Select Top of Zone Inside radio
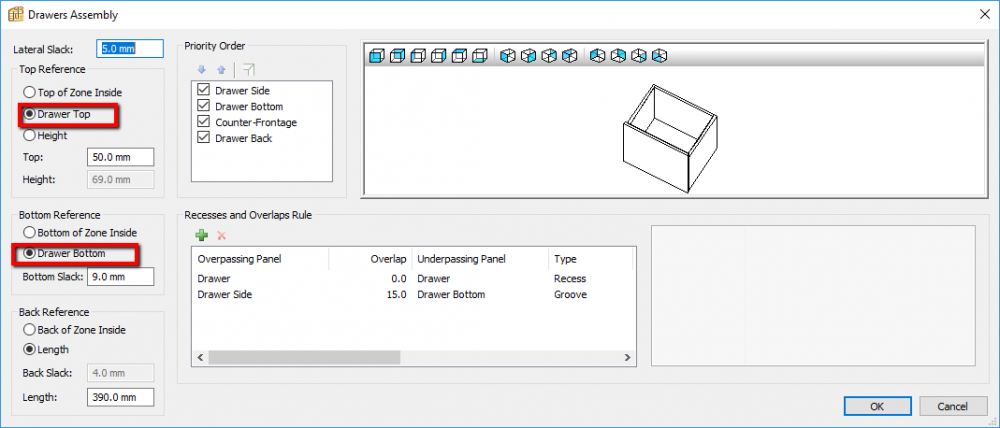This screenshot has width=1000, height=428. coord(72,92)
